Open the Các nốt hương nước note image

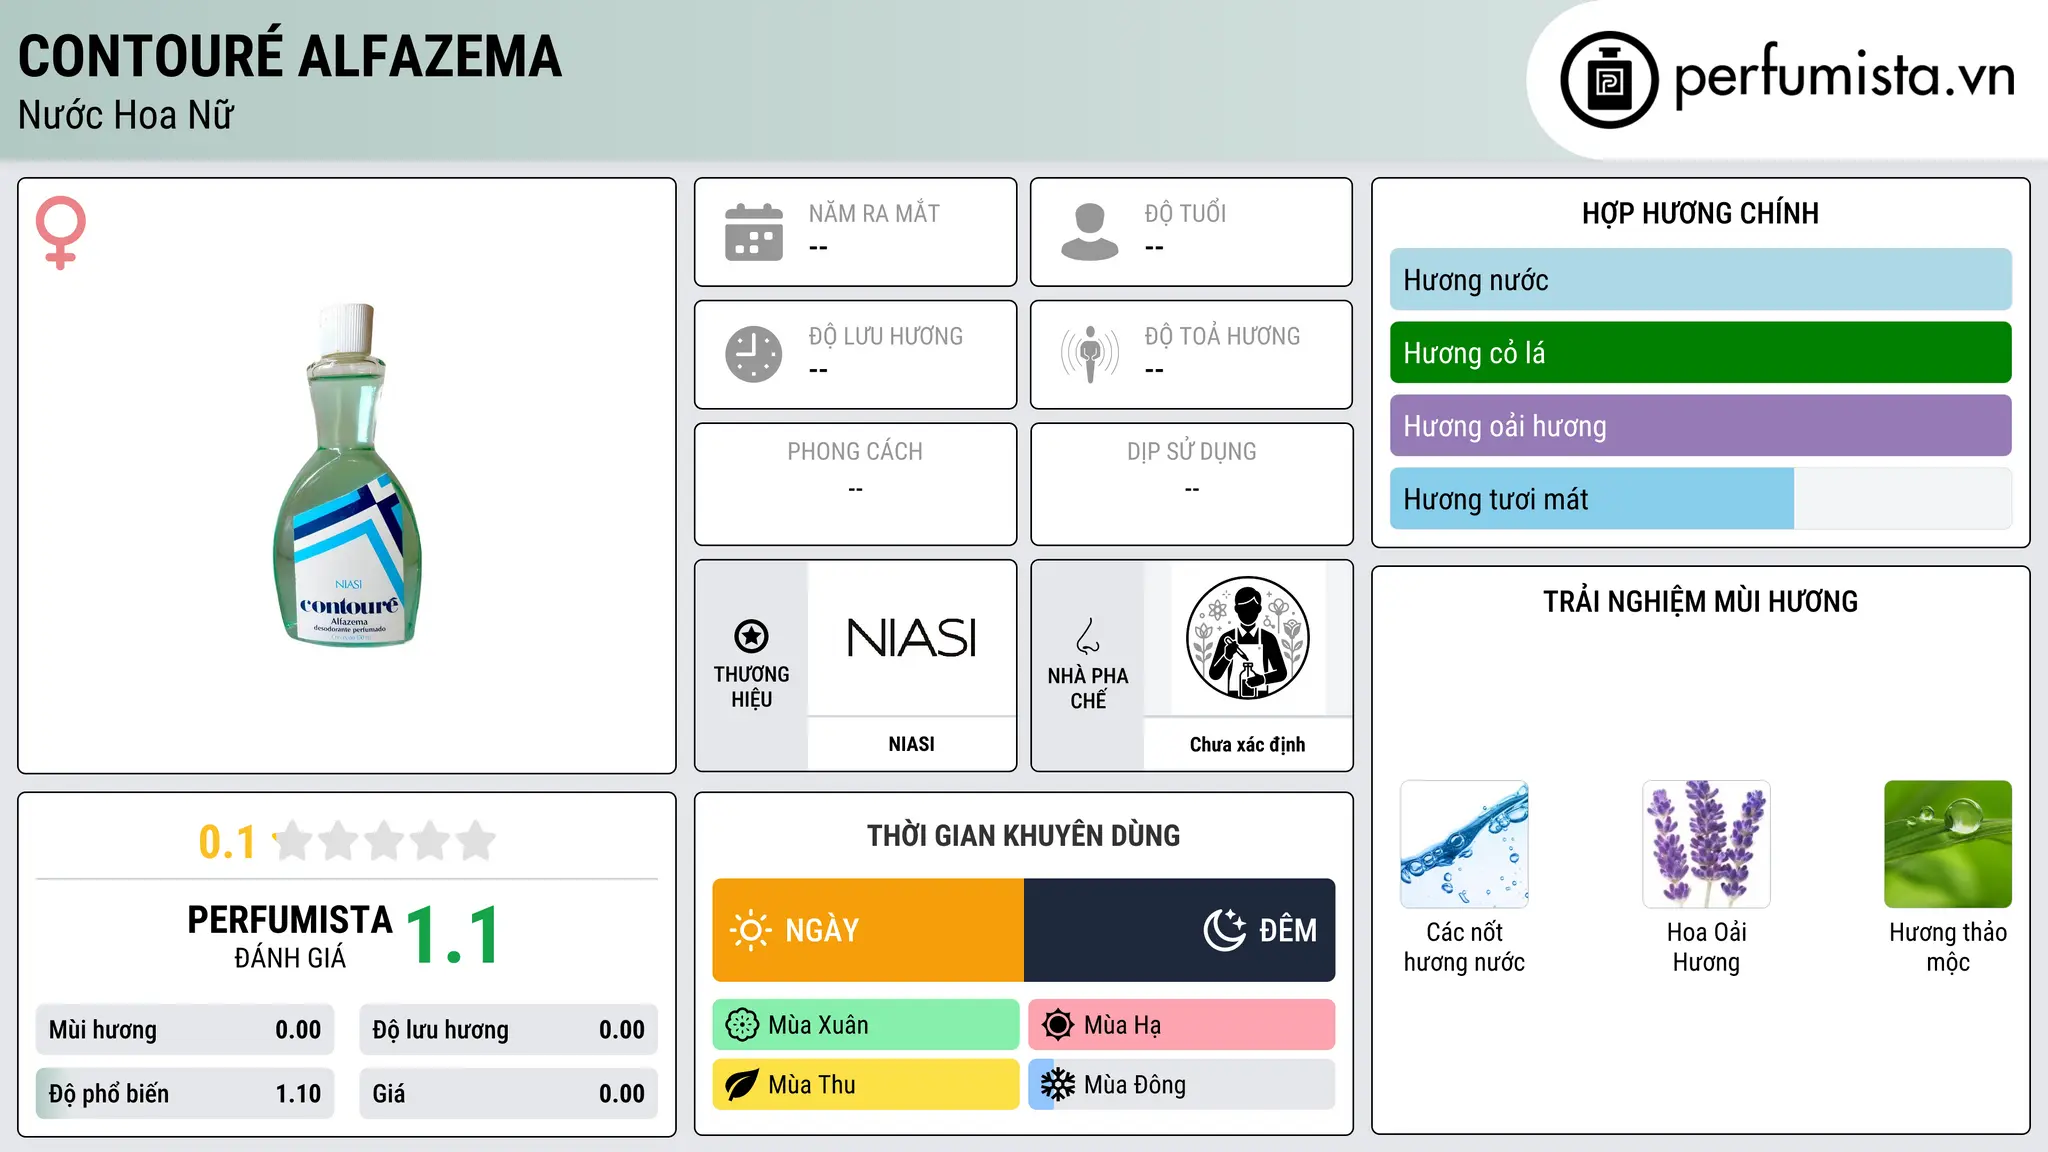coord(1465,844)
